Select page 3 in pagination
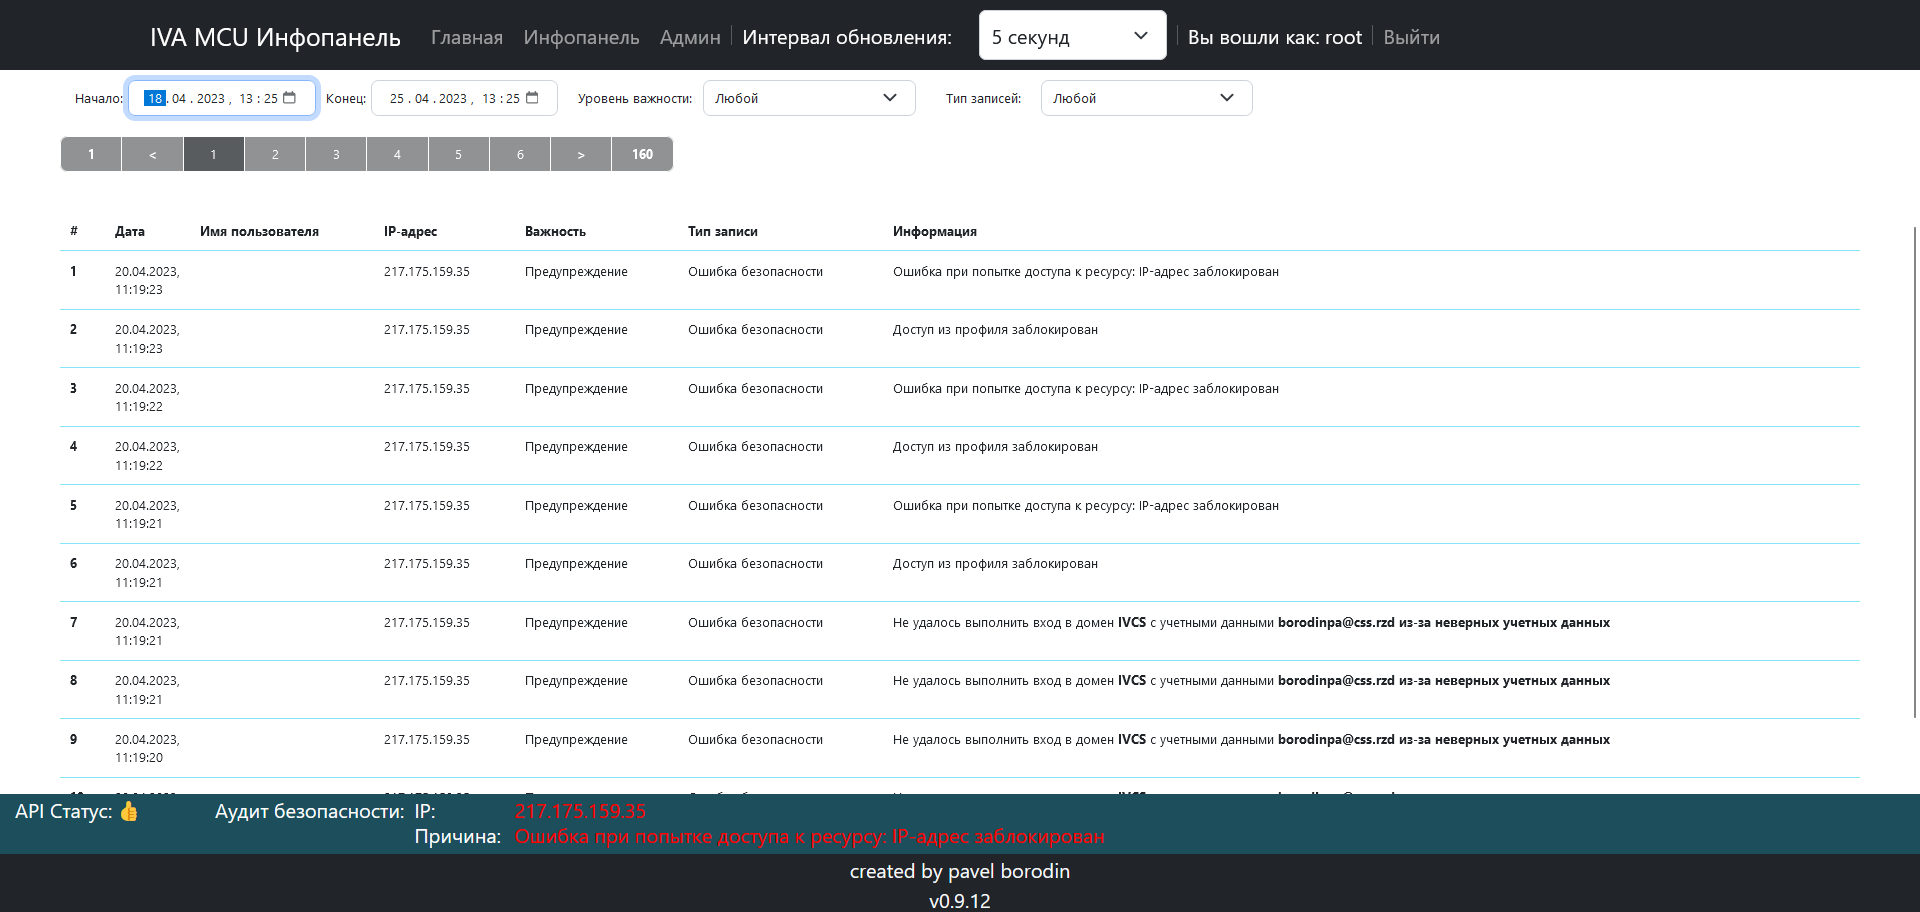Viewport: 1920px width, 912px height. 336,154
